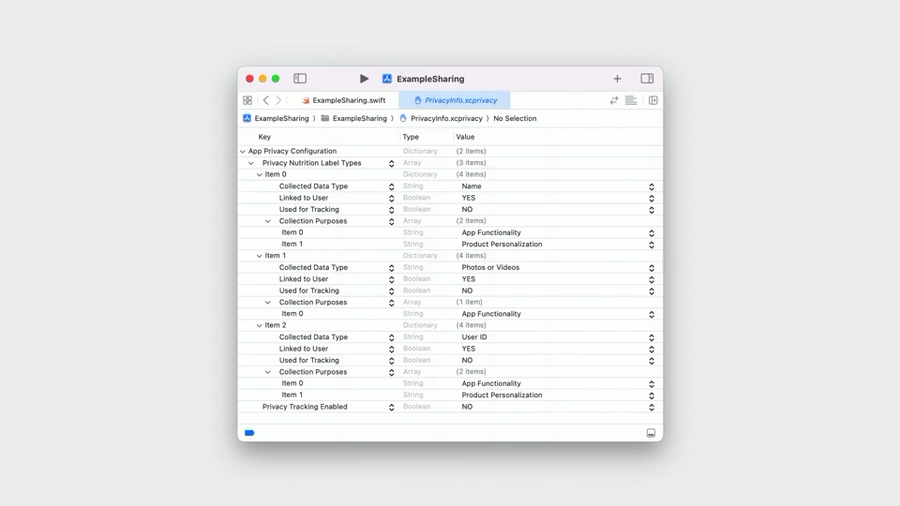This screenshot has width=900, height=506.
Task: Toggle the navigator sidebar icon
Action: click(300, 79)
